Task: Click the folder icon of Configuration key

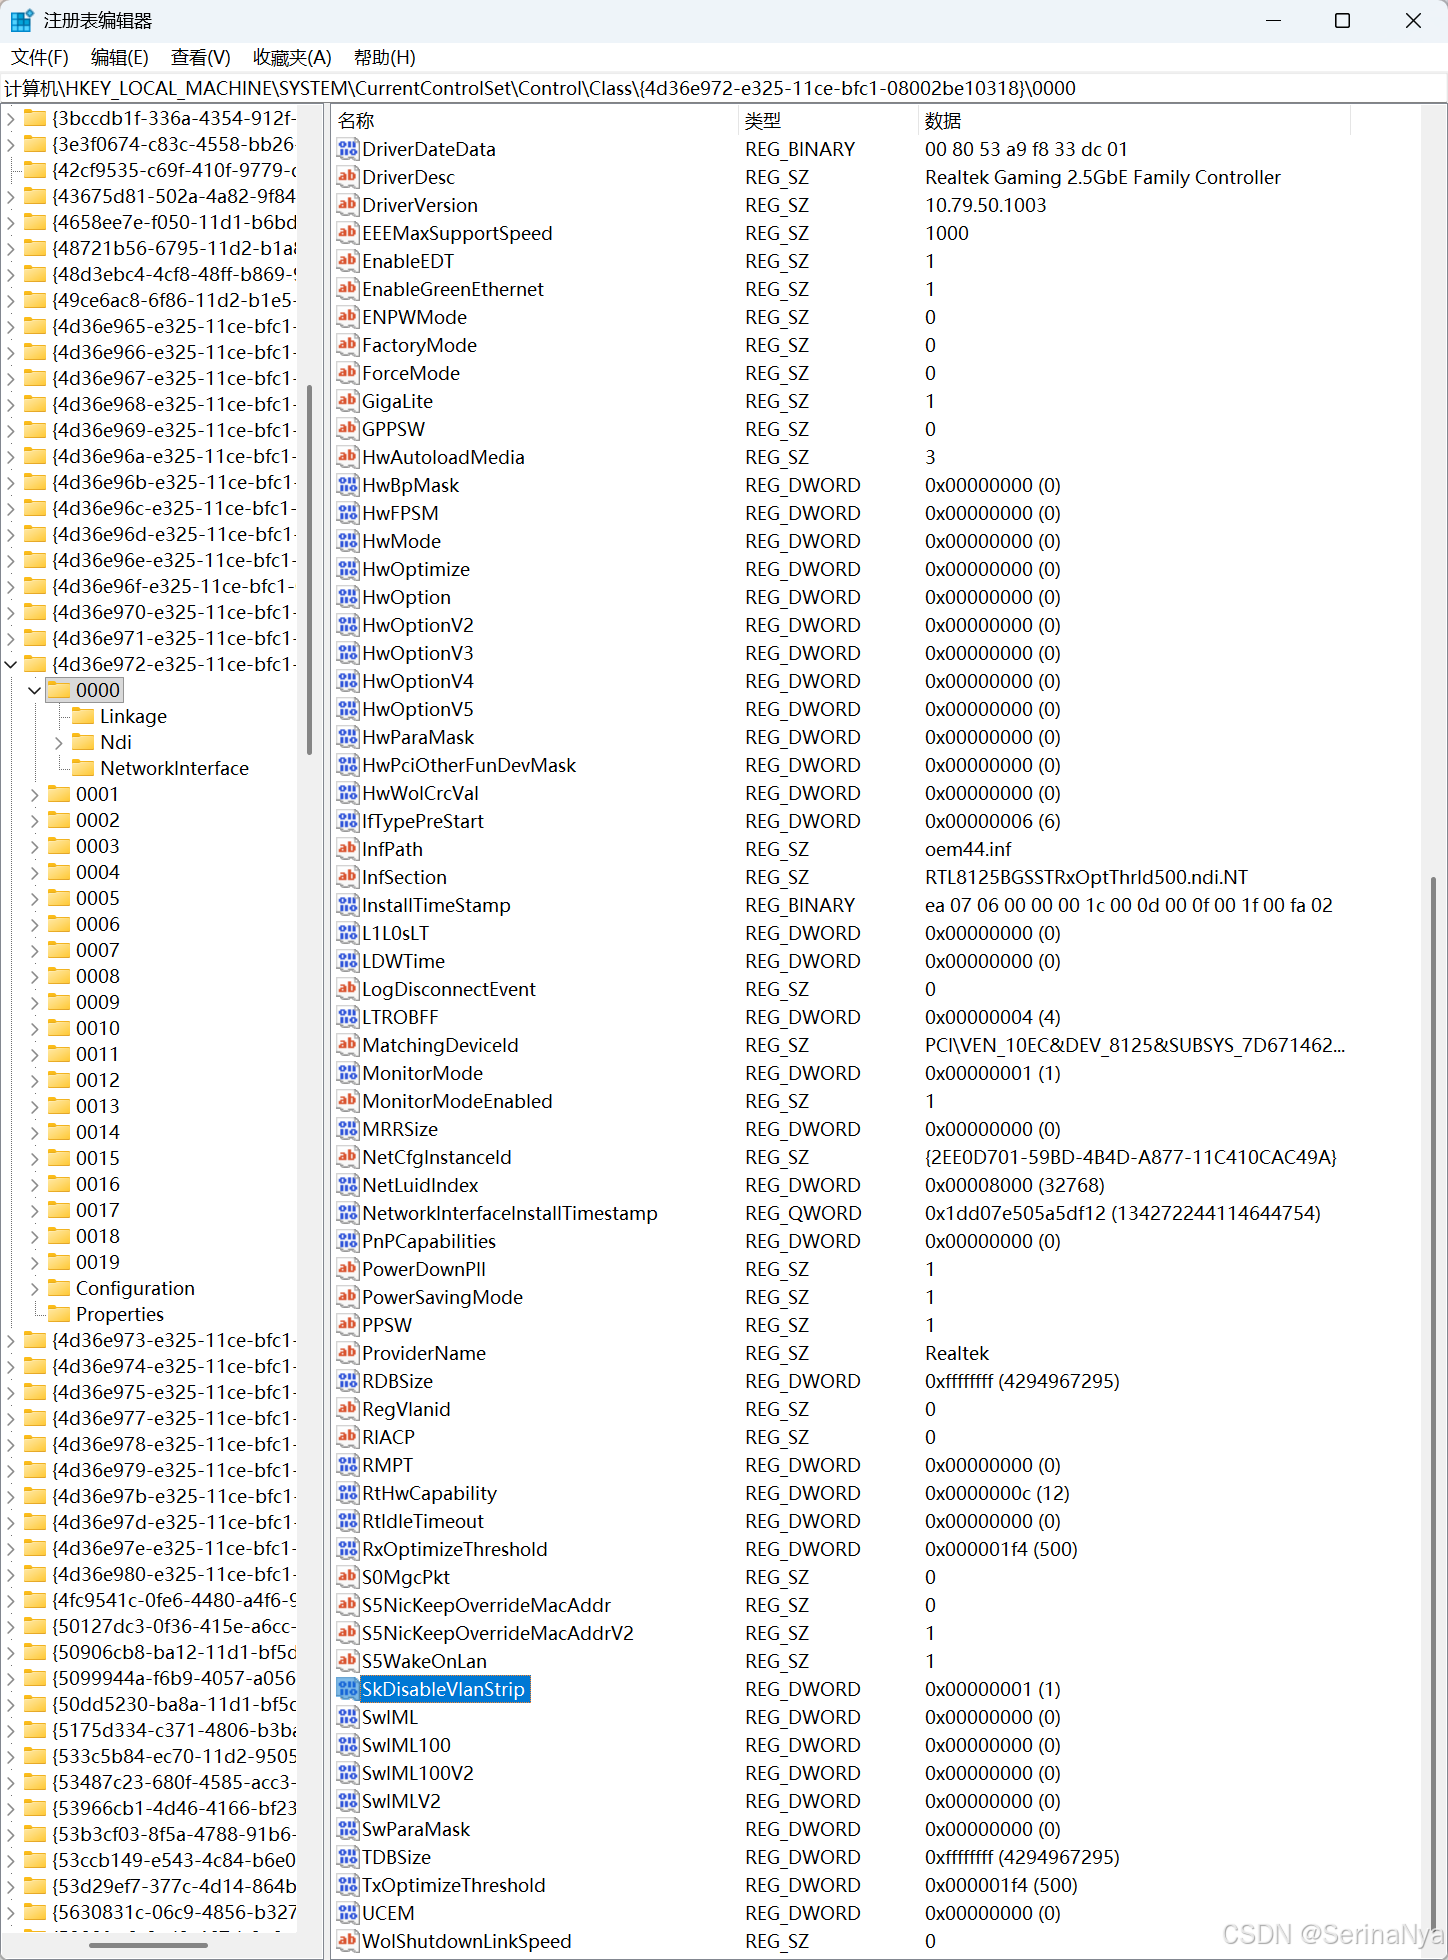Action: 59,1288
